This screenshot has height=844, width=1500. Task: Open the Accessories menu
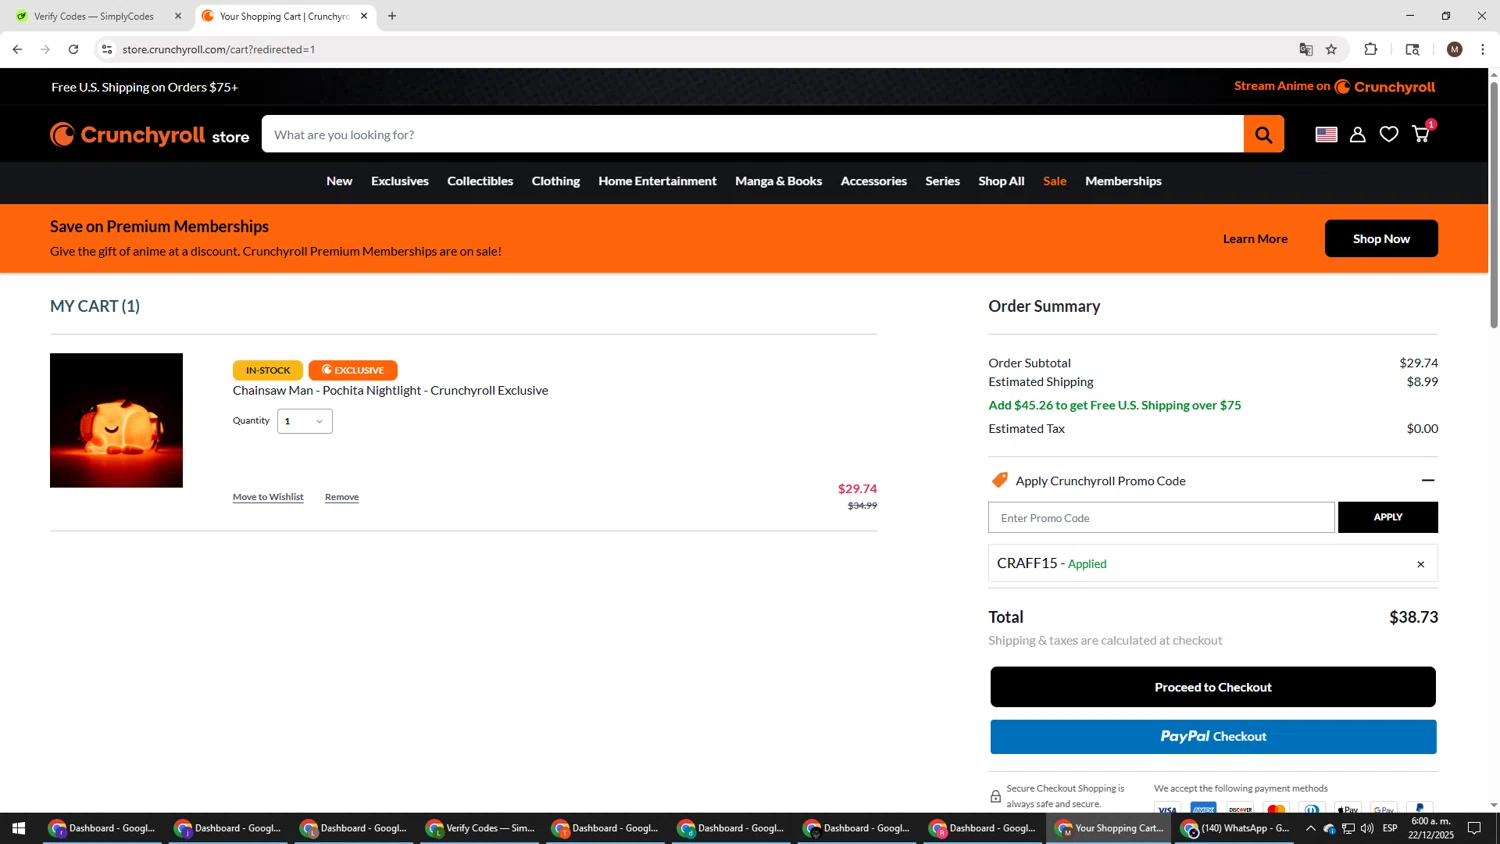pyautogui.click(x=873, y=181)
